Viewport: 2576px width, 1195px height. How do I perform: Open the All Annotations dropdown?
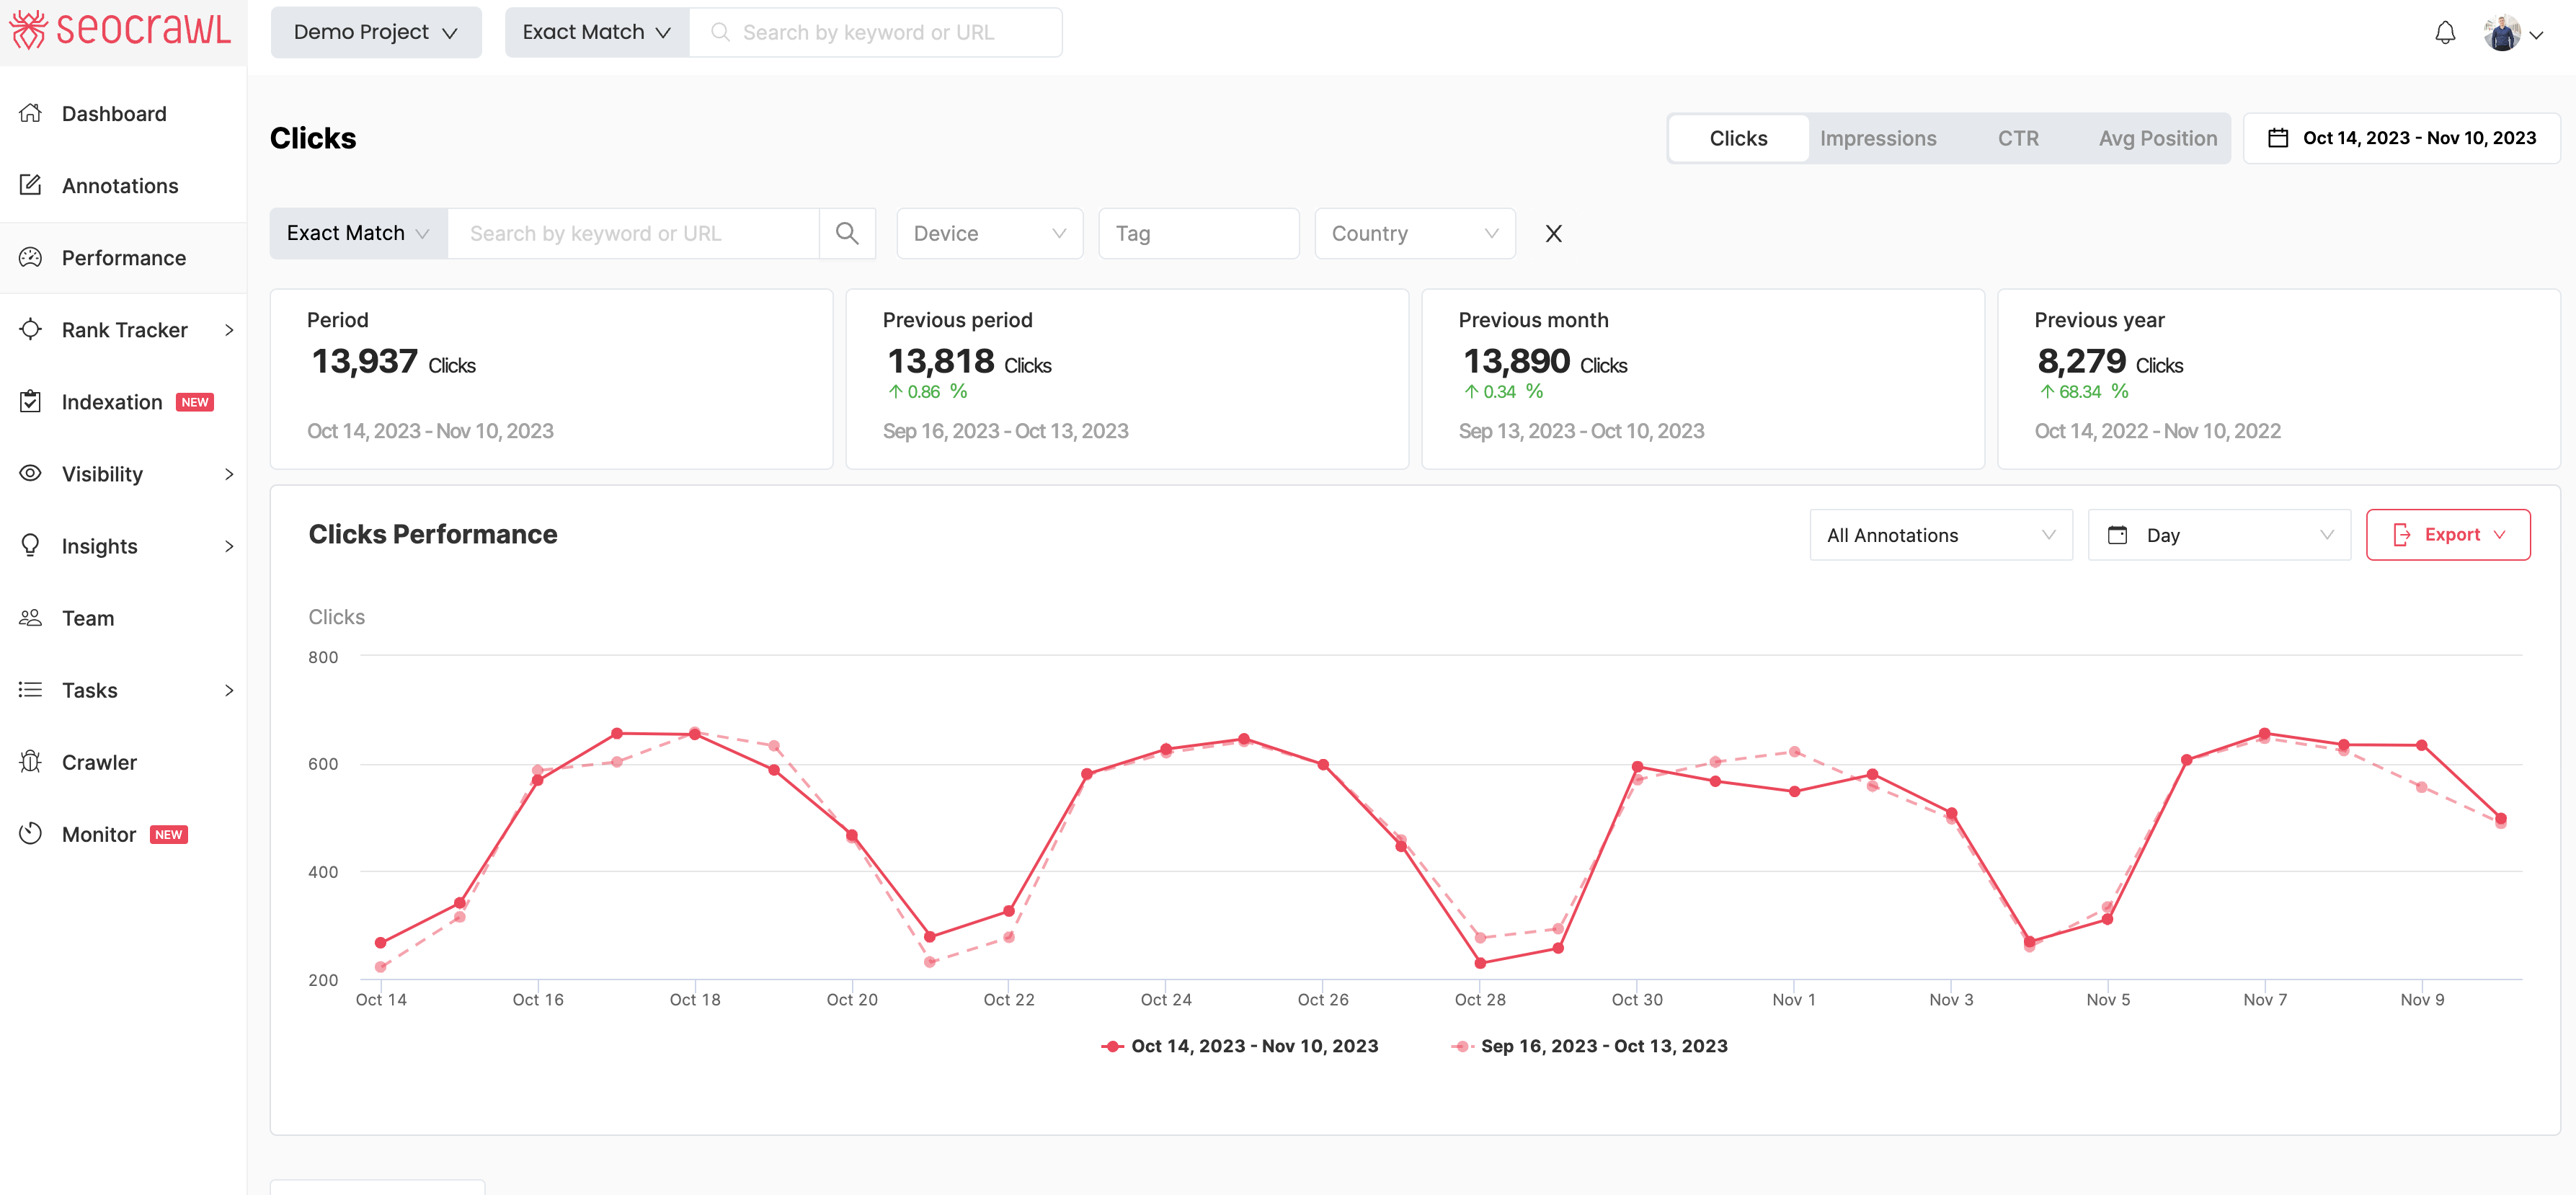click(x=1940, y=535)
